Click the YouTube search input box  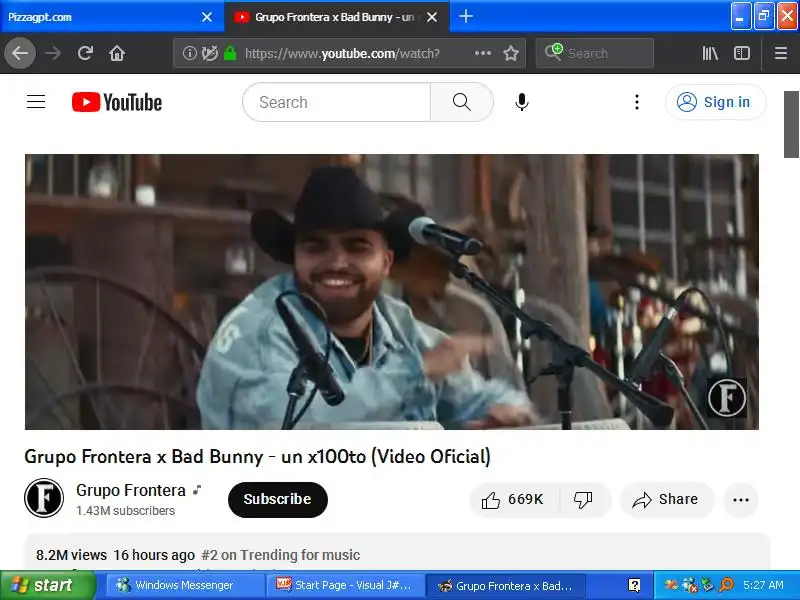click(x=337, y=102)
